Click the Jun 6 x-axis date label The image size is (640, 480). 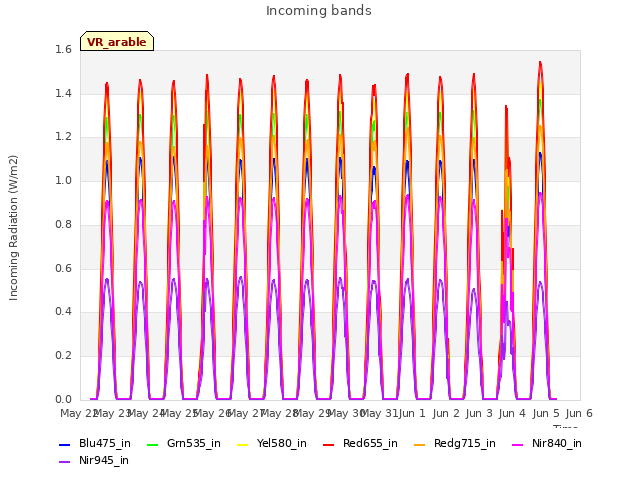coord(579,413)
